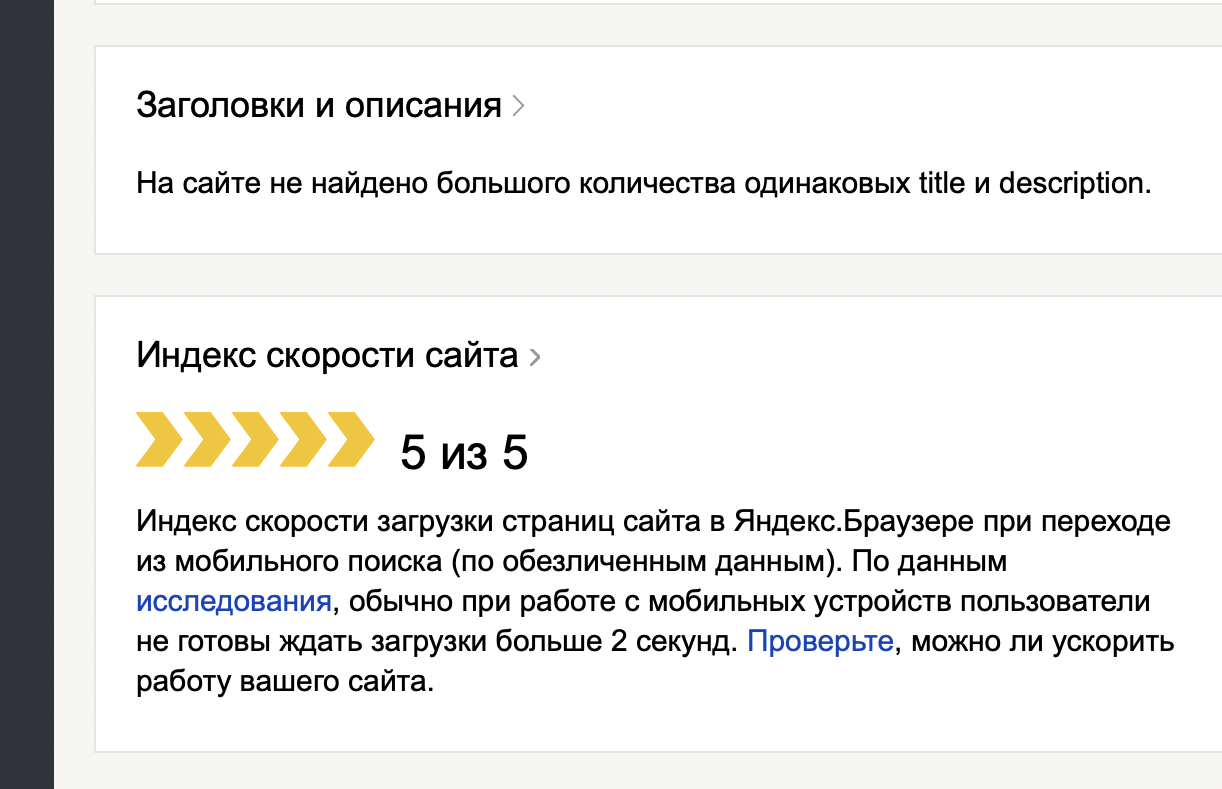
Task: Click the last yellow speed rating arrow
Action: tap(351, 439)
